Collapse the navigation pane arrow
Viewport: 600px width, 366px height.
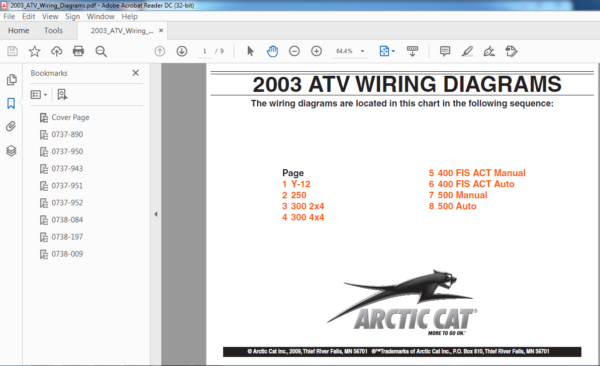click(x=156, y=214)
